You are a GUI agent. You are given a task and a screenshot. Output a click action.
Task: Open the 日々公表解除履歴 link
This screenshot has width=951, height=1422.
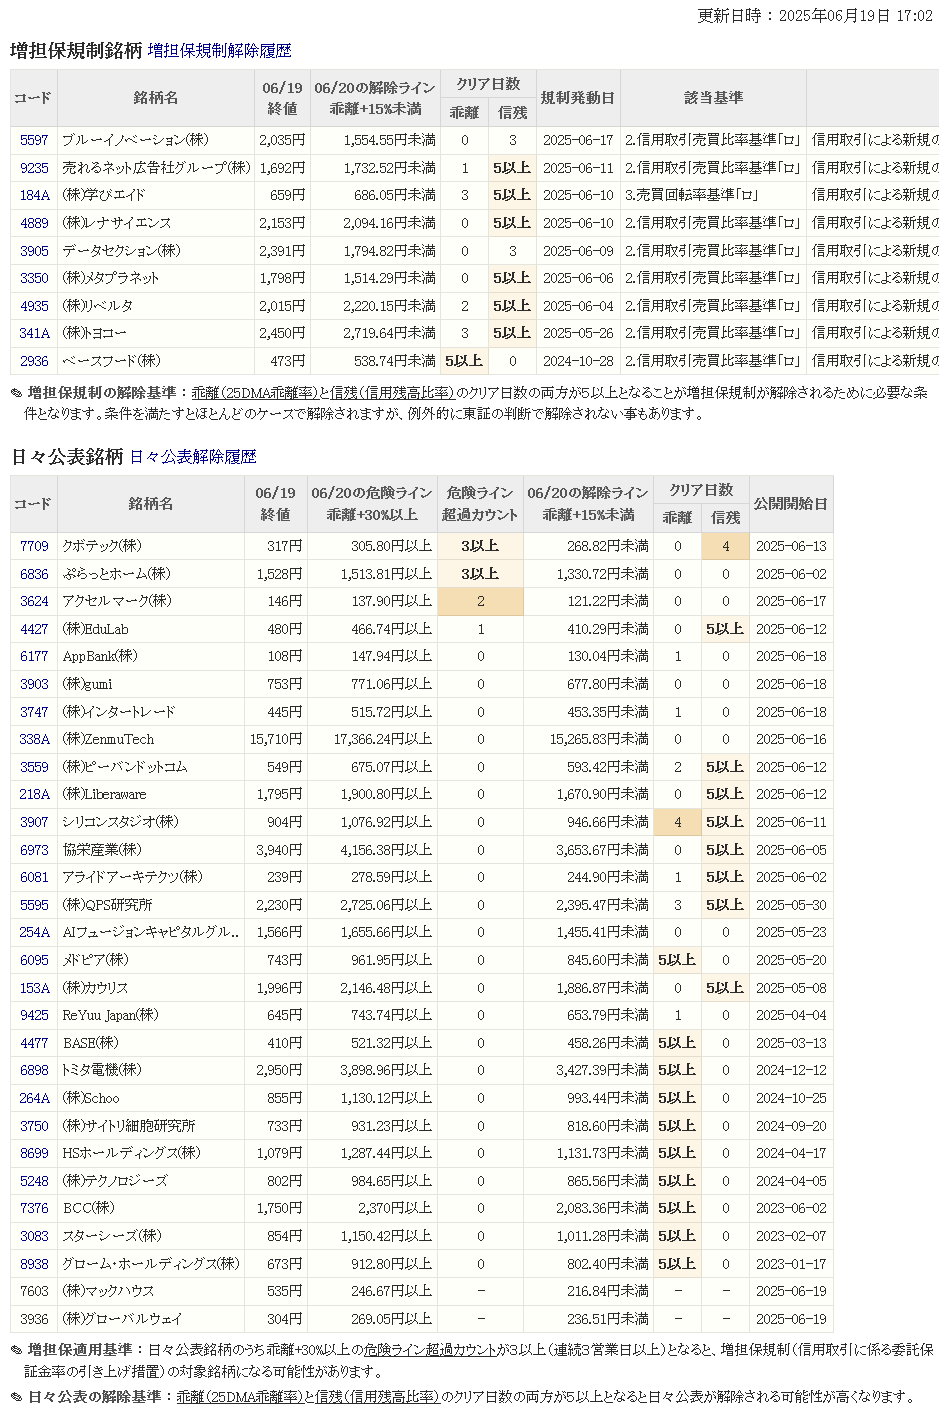pyautogui.click(x=193, y=457)
